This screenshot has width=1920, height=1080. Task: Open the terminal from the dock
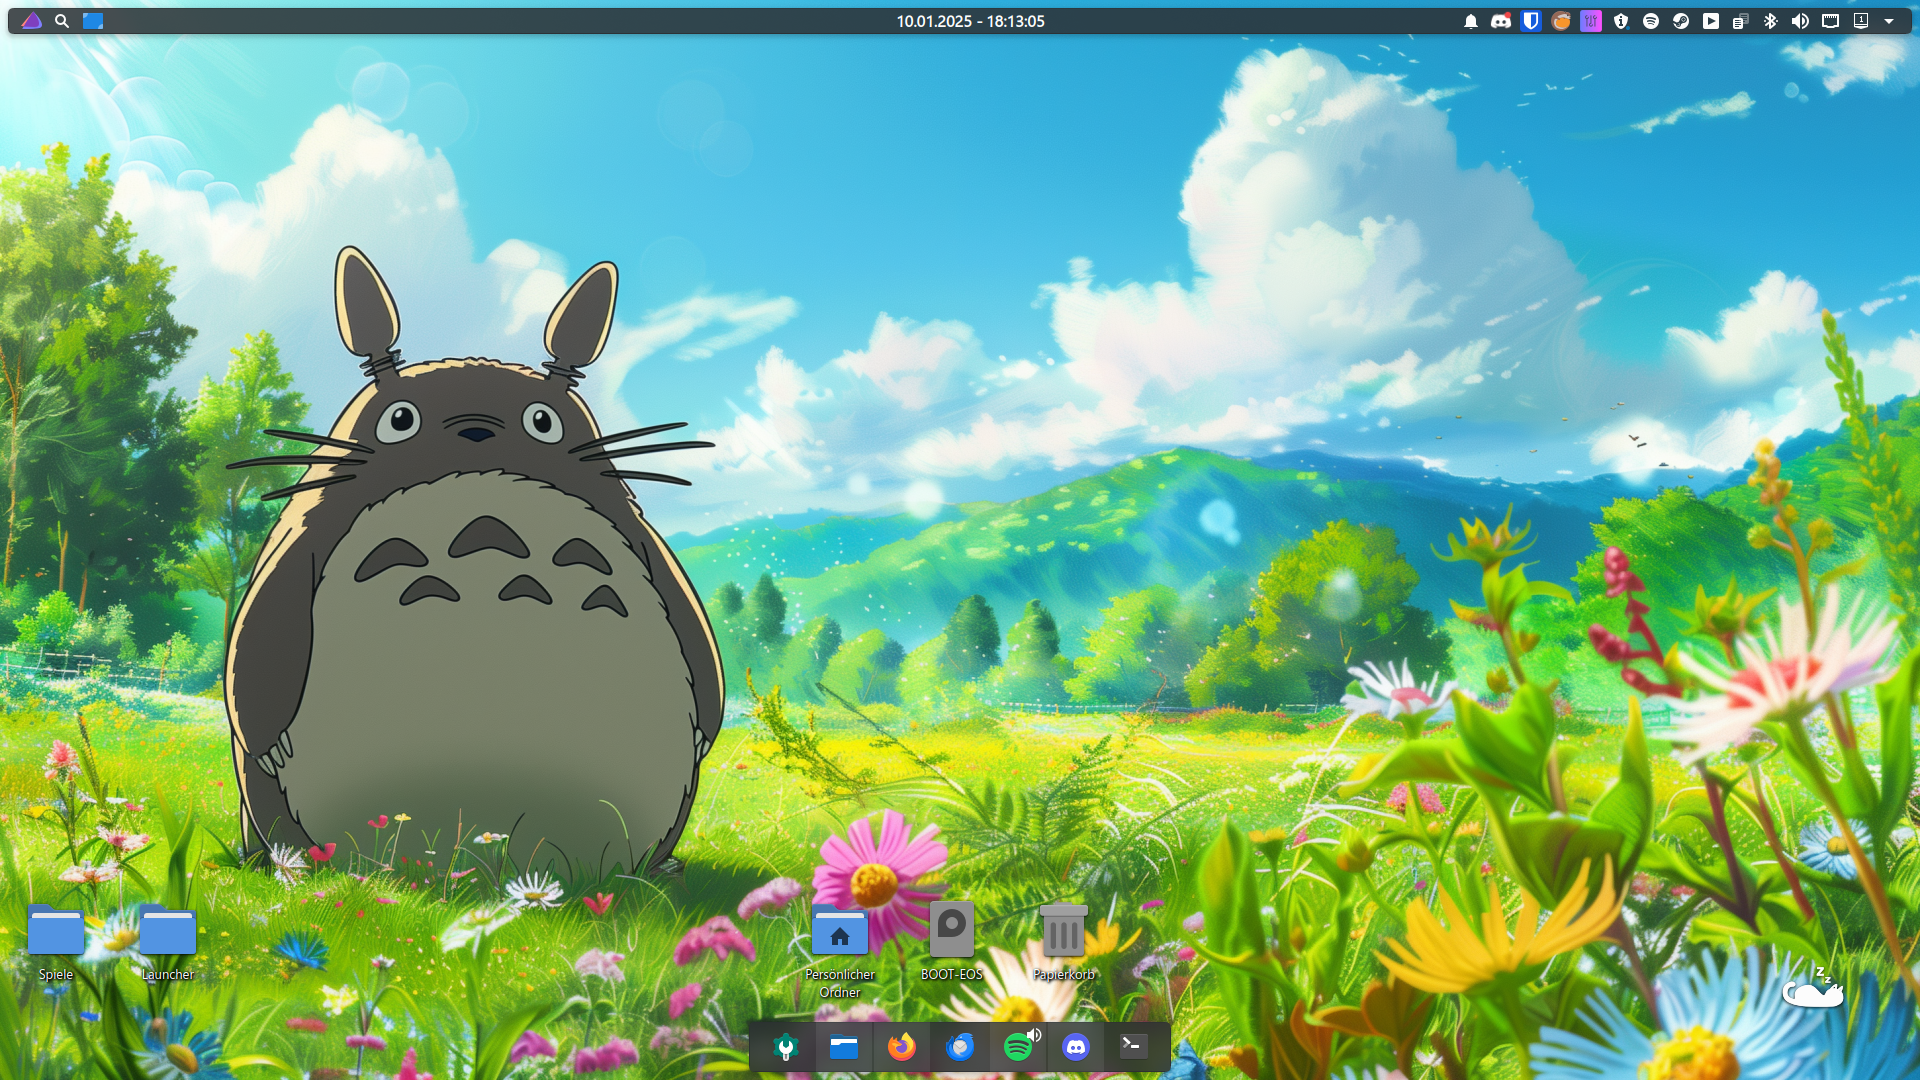coord(1133,1047)
